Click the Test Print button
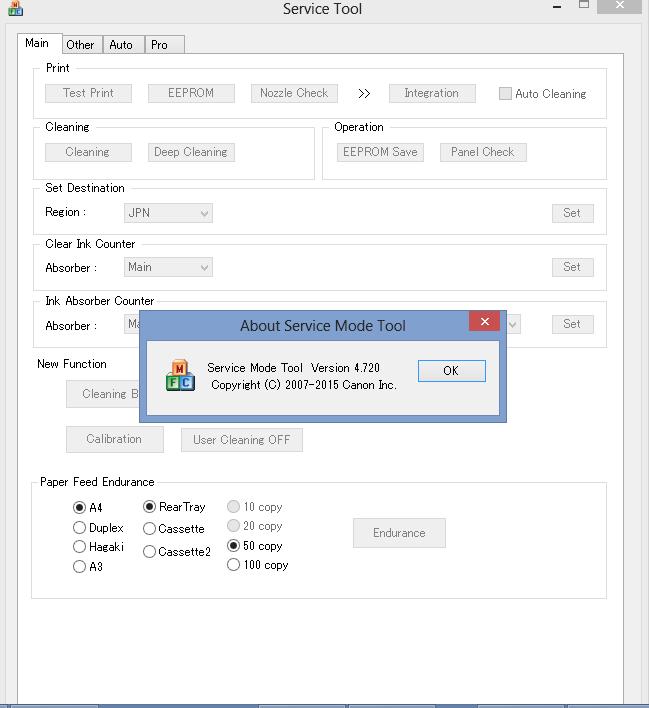Viewport: 649px width, 708px height. pos(89,93)
